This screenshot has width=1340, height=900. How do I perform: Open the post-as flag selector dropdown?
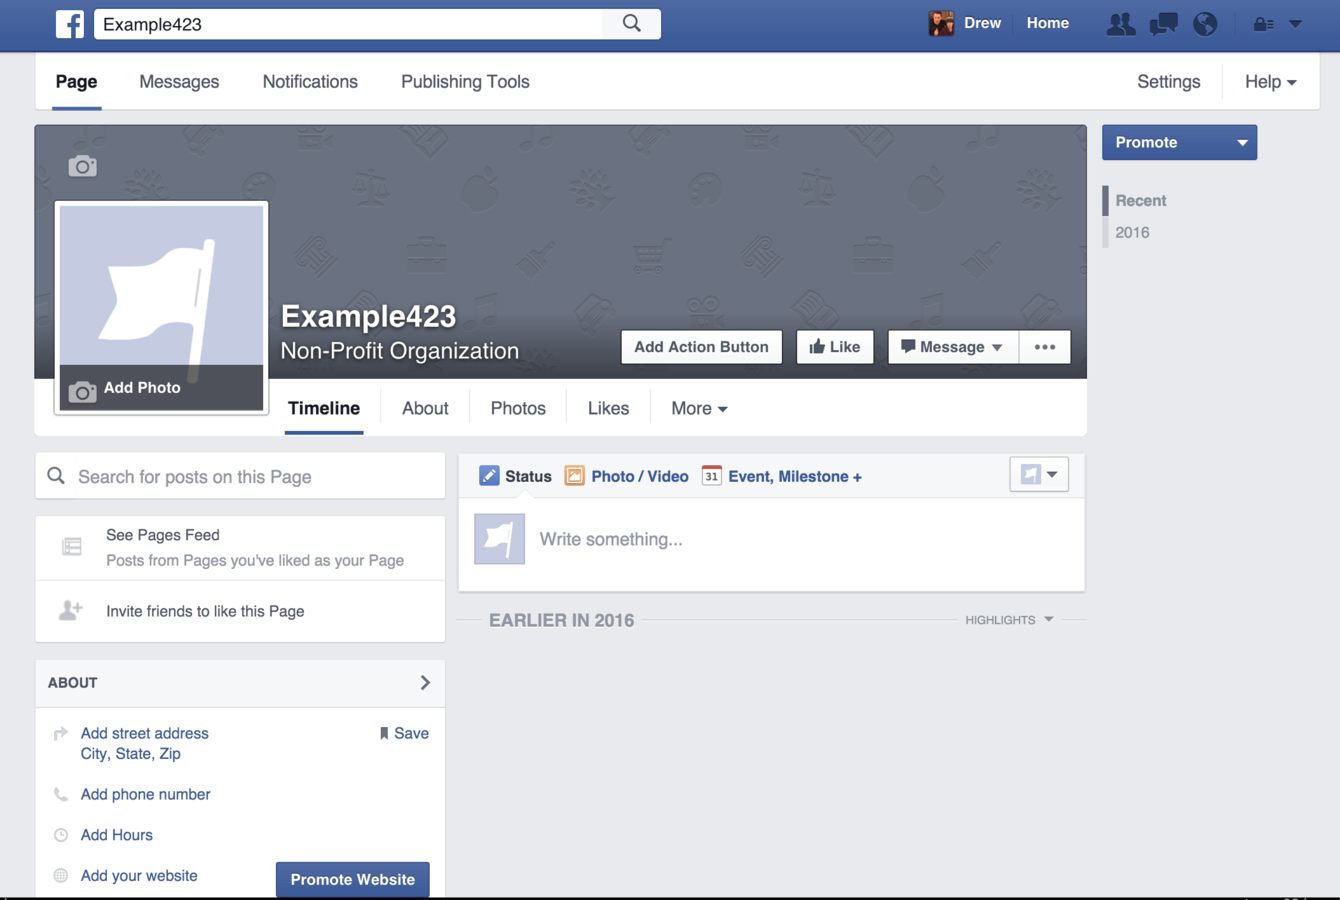click(x=1039, y=474)
